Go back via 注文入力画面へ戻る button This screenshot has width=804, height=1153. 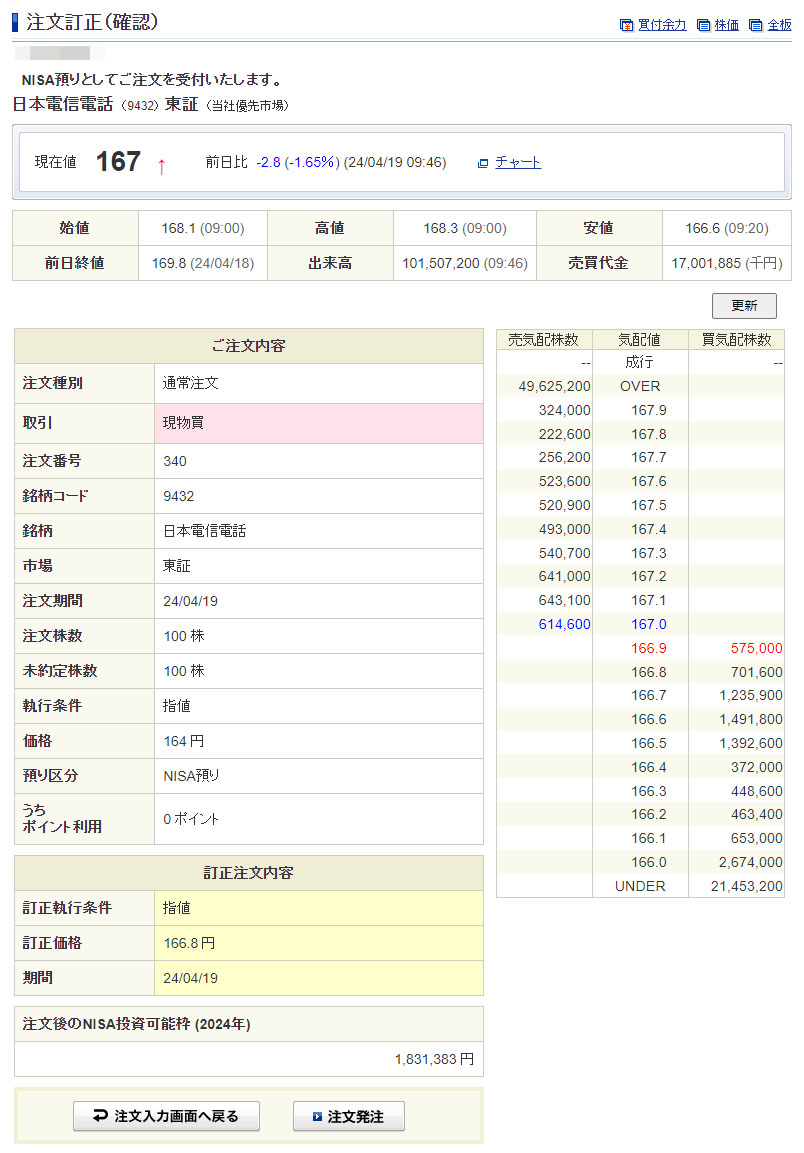click(166, 1116)
